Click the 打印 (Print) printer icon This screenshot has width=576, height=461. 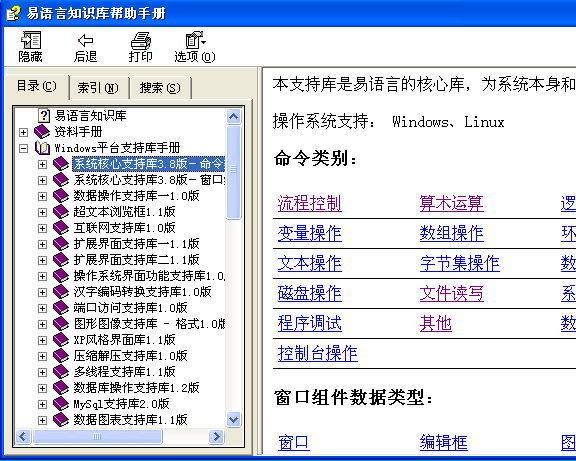pyautogui.click(x=141, y=40)
